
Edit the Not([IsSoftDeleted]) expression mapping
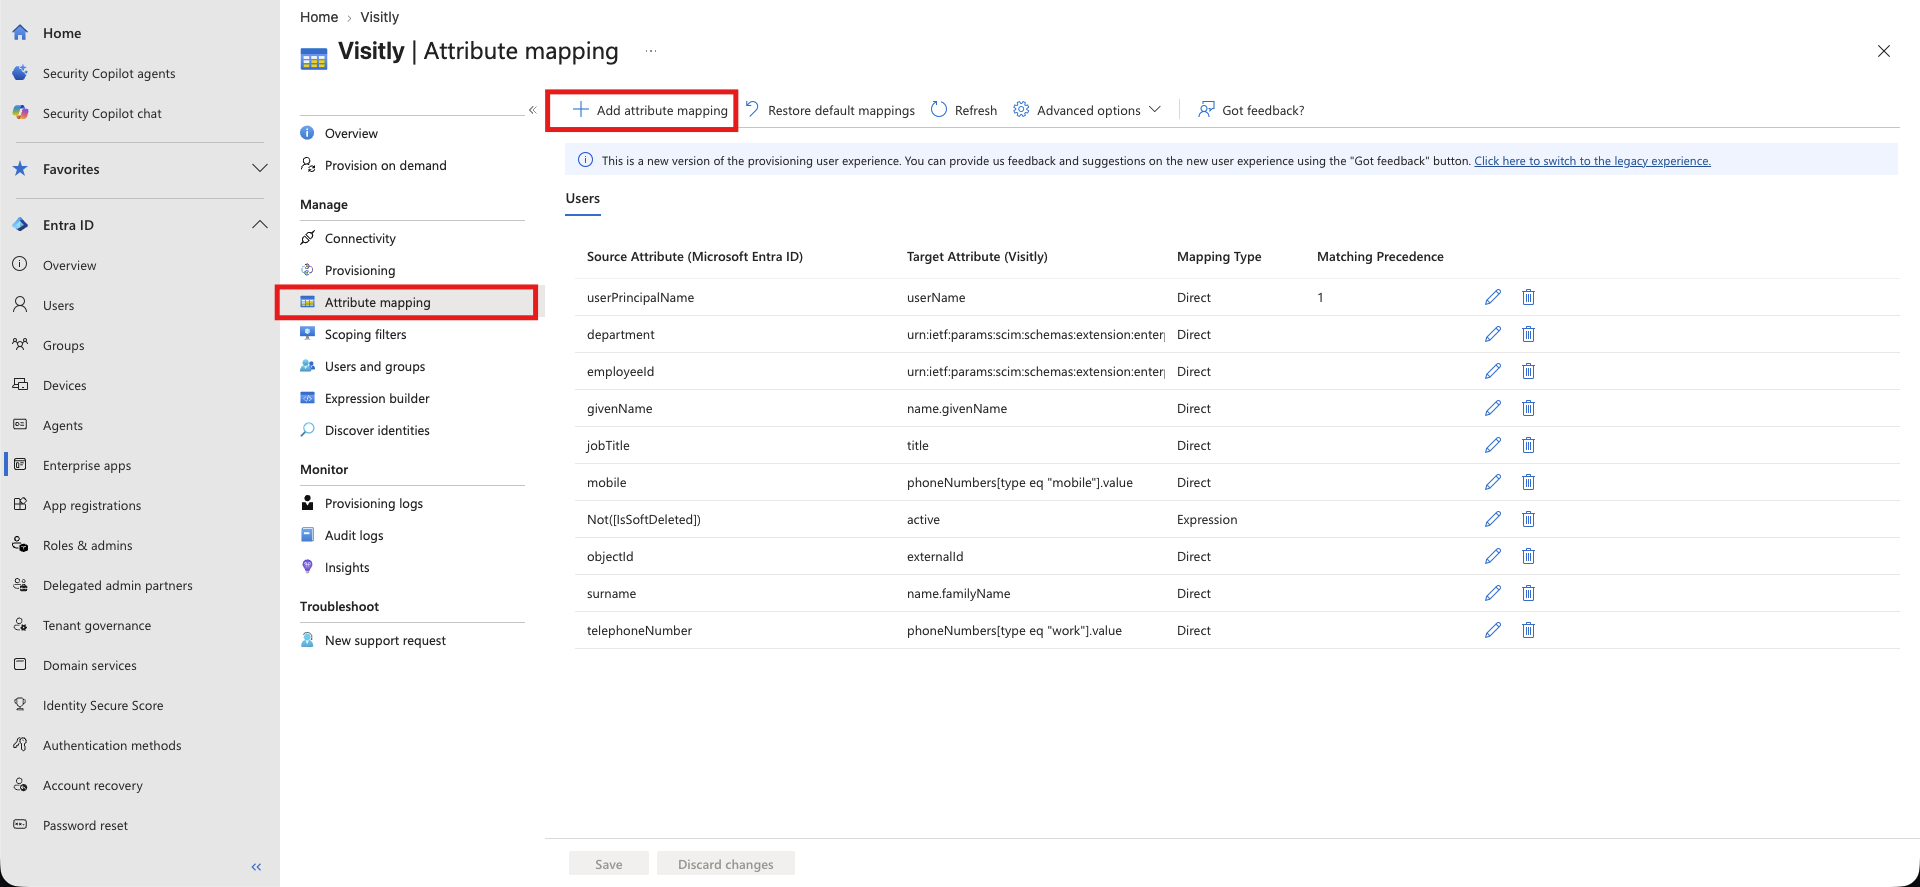pos(1493,519)
